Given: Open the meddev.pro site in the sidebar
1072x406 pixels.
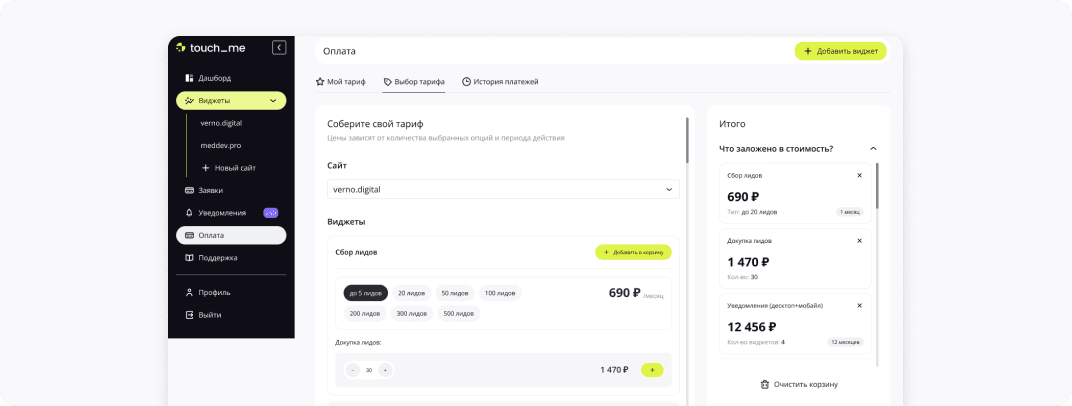Looking at the screenshot, I should click(x=220, y=146).
